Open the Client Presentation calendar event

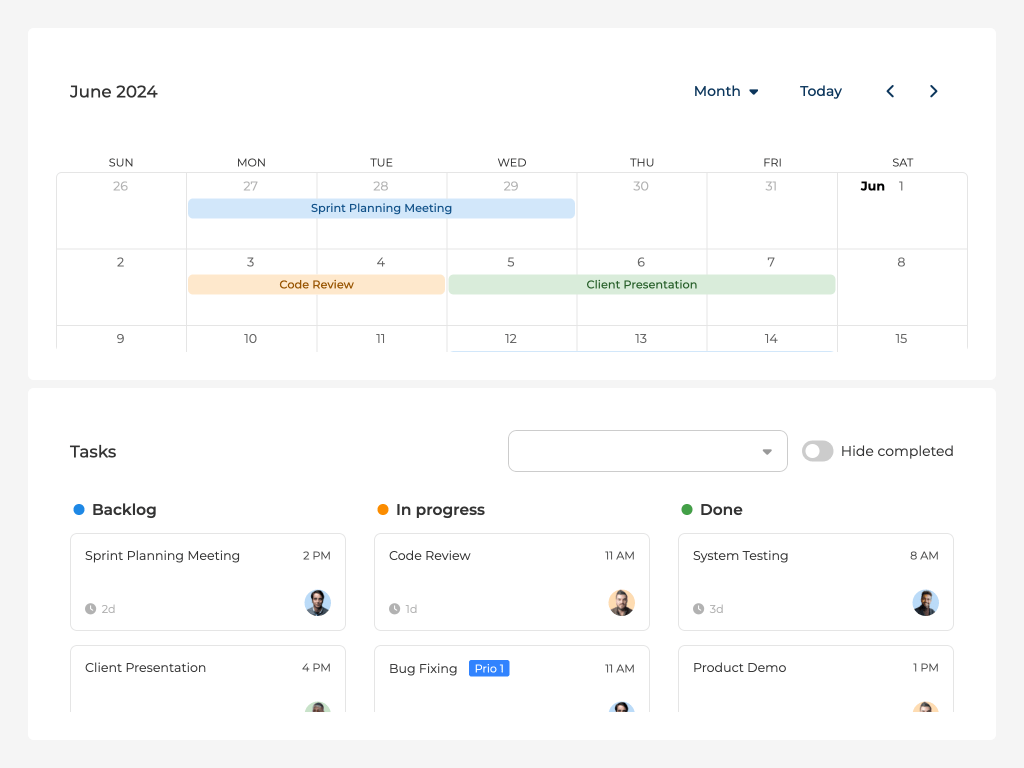(x=641, y=285)
